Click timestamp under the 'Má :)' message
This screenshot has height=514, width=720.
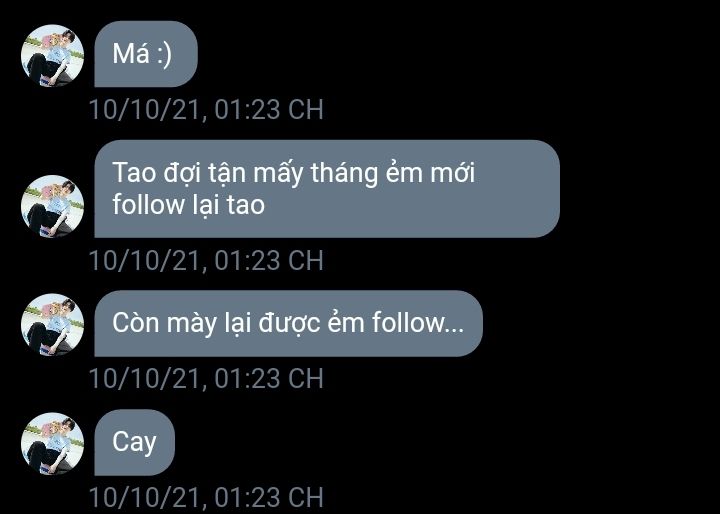coord(206,109)
